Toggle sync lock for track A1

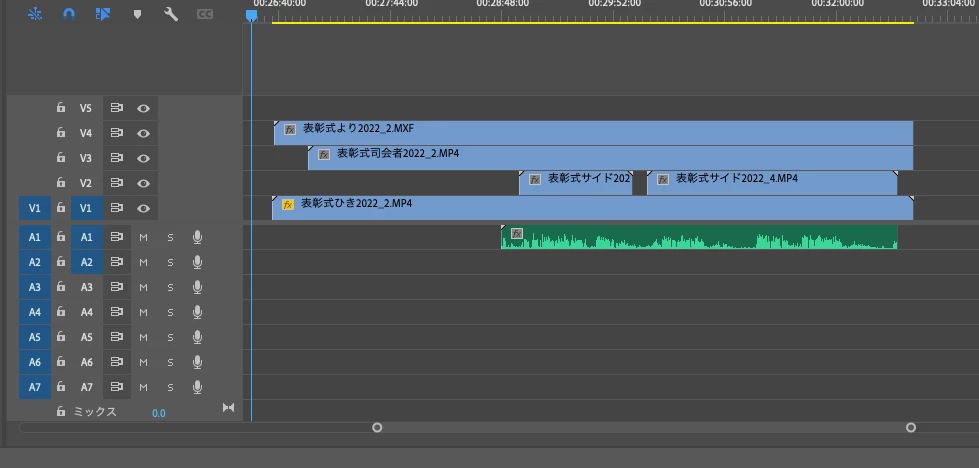(117, 237)
